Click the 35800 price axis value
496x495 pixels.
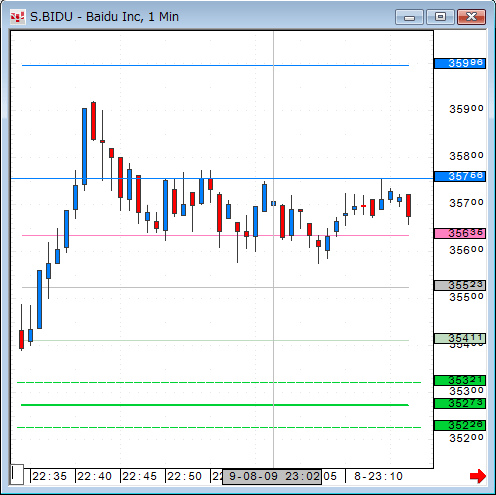tap(466, 156)
